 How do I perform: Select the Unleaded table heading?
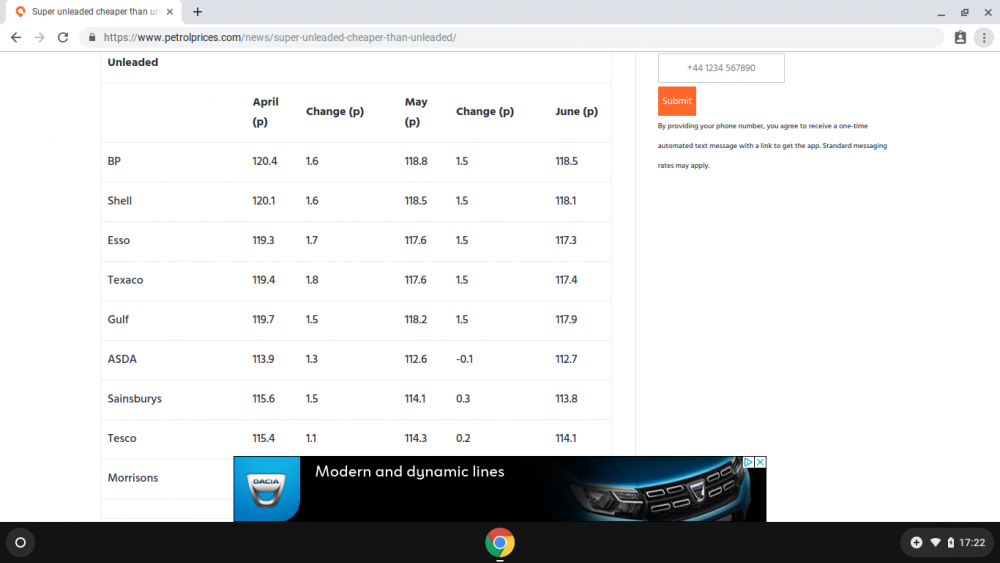pyautogui.click(x=133, y=62)
